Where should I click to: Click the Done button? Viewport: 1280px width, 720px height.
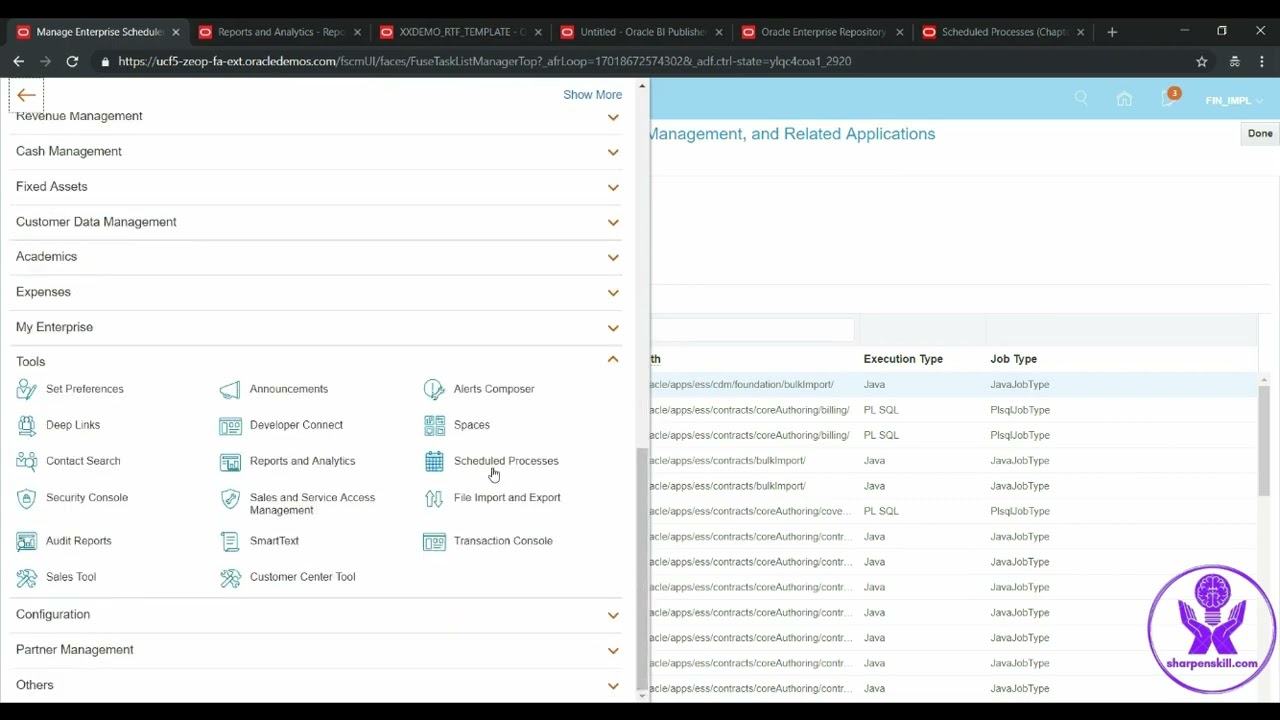(x=1259, y=133)
